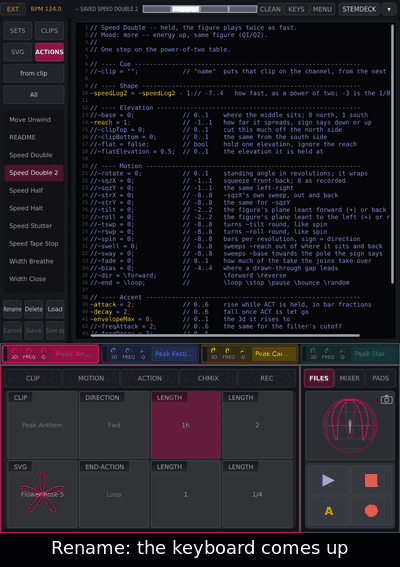The height and width of the screenshot is (567, 400).
Task: Open the ACTION pad page tab
Action: [150, 378]
